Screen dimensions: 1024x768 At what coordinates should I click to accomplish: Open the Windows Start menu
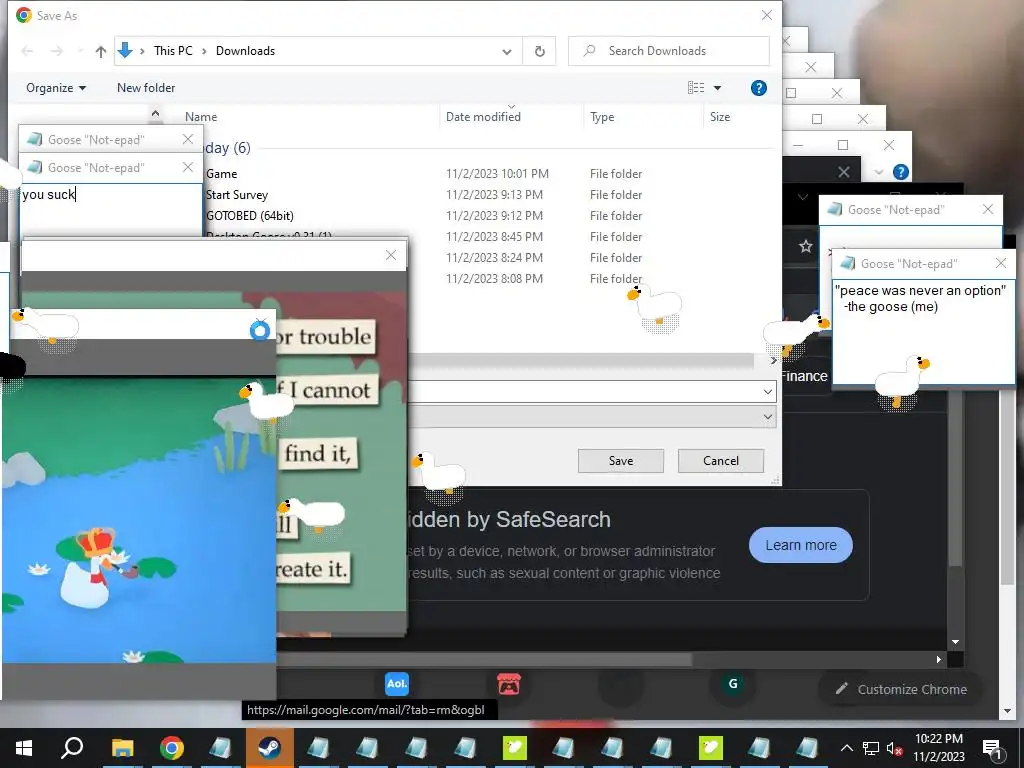tap(24, 748)
